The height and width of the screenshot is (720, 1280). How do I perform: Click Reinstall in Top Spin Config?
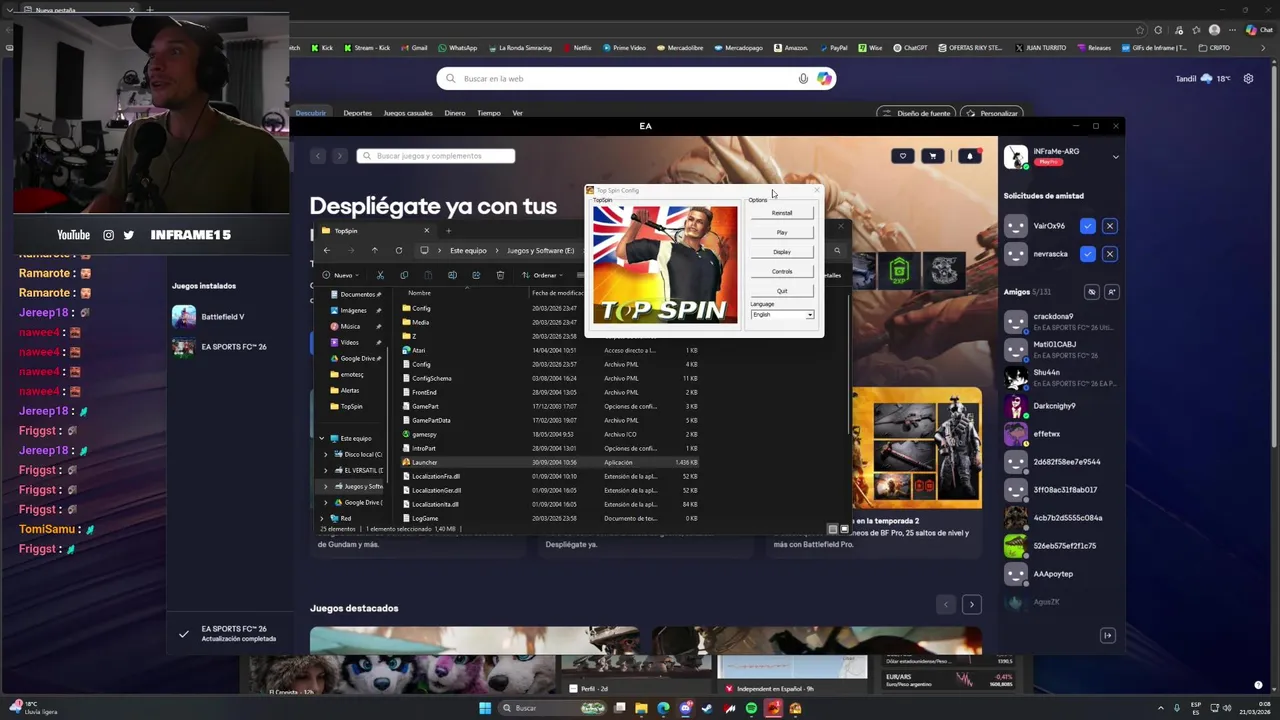tap(782, 213)
